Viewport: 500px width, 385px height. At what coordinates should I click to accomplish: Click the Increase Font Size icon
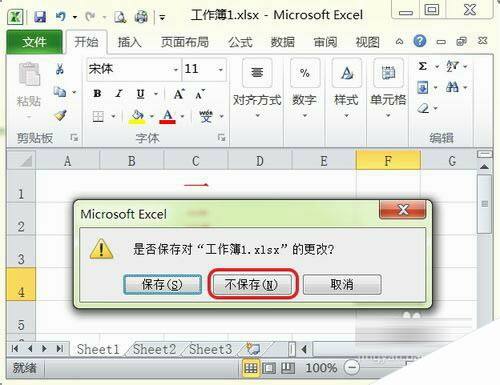(x=179, y=94)
